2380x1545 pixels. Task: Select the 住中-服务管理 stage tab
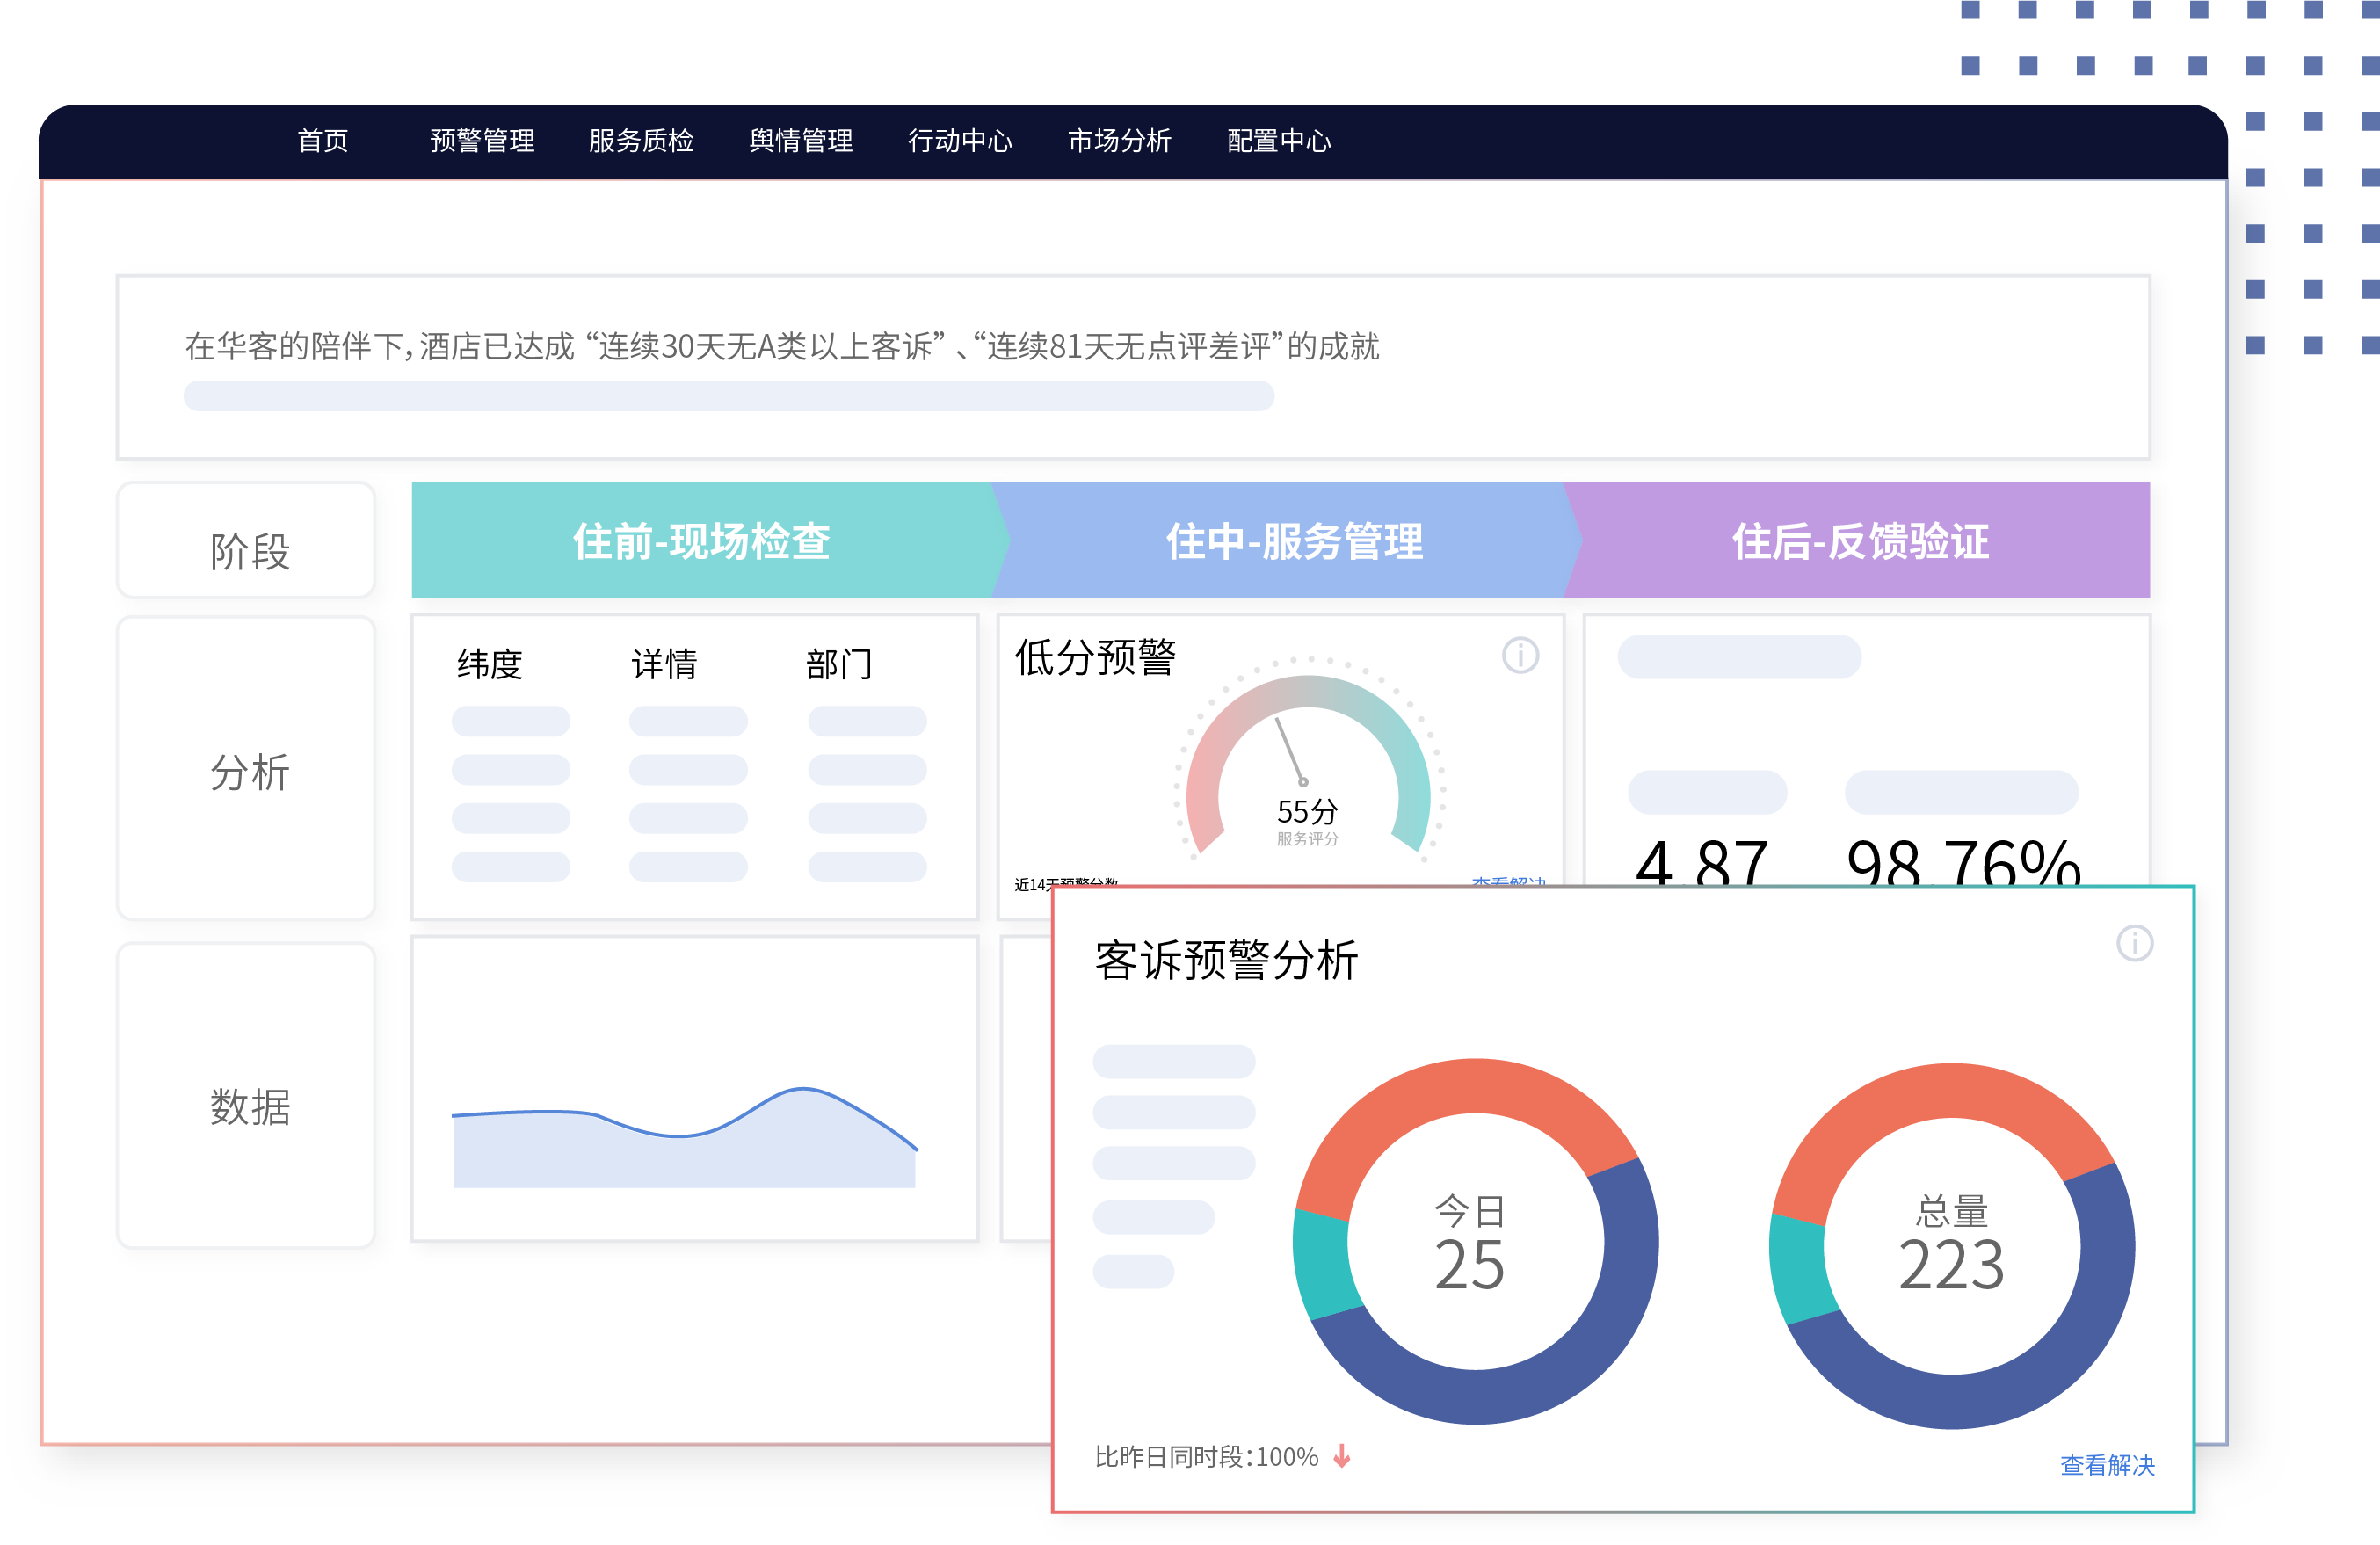[x=1293, y=541]
